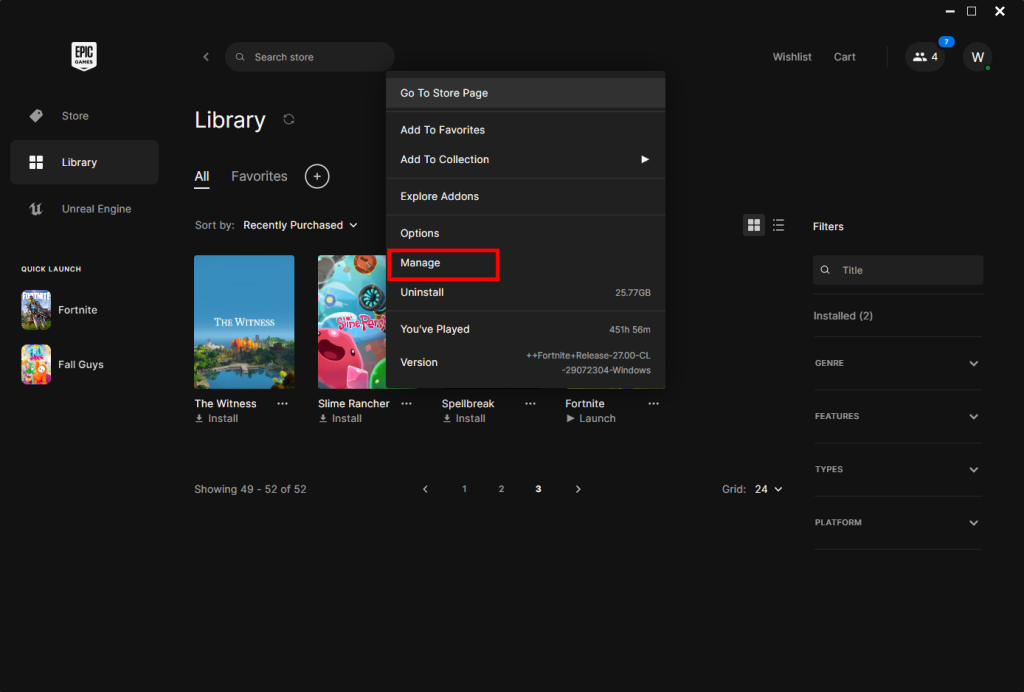Open the Store section in sidebar
The image size is (1024, 692).
click(x=84, y=116)
